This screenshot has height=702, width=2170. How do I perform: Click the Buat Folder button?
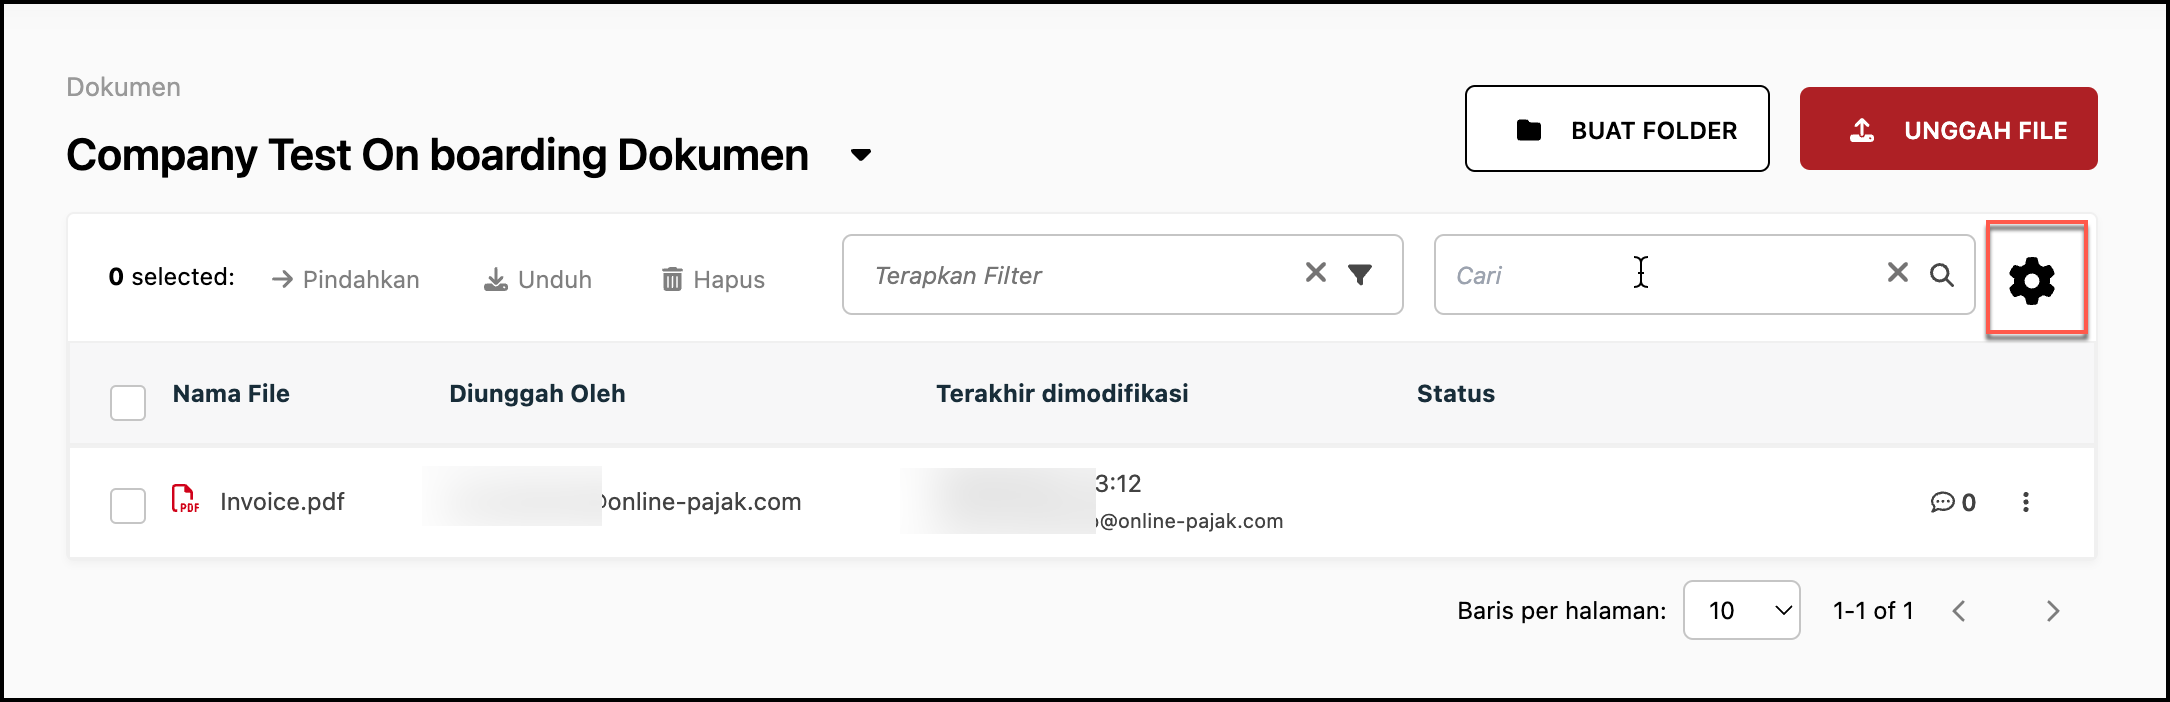pos(1616,129)
